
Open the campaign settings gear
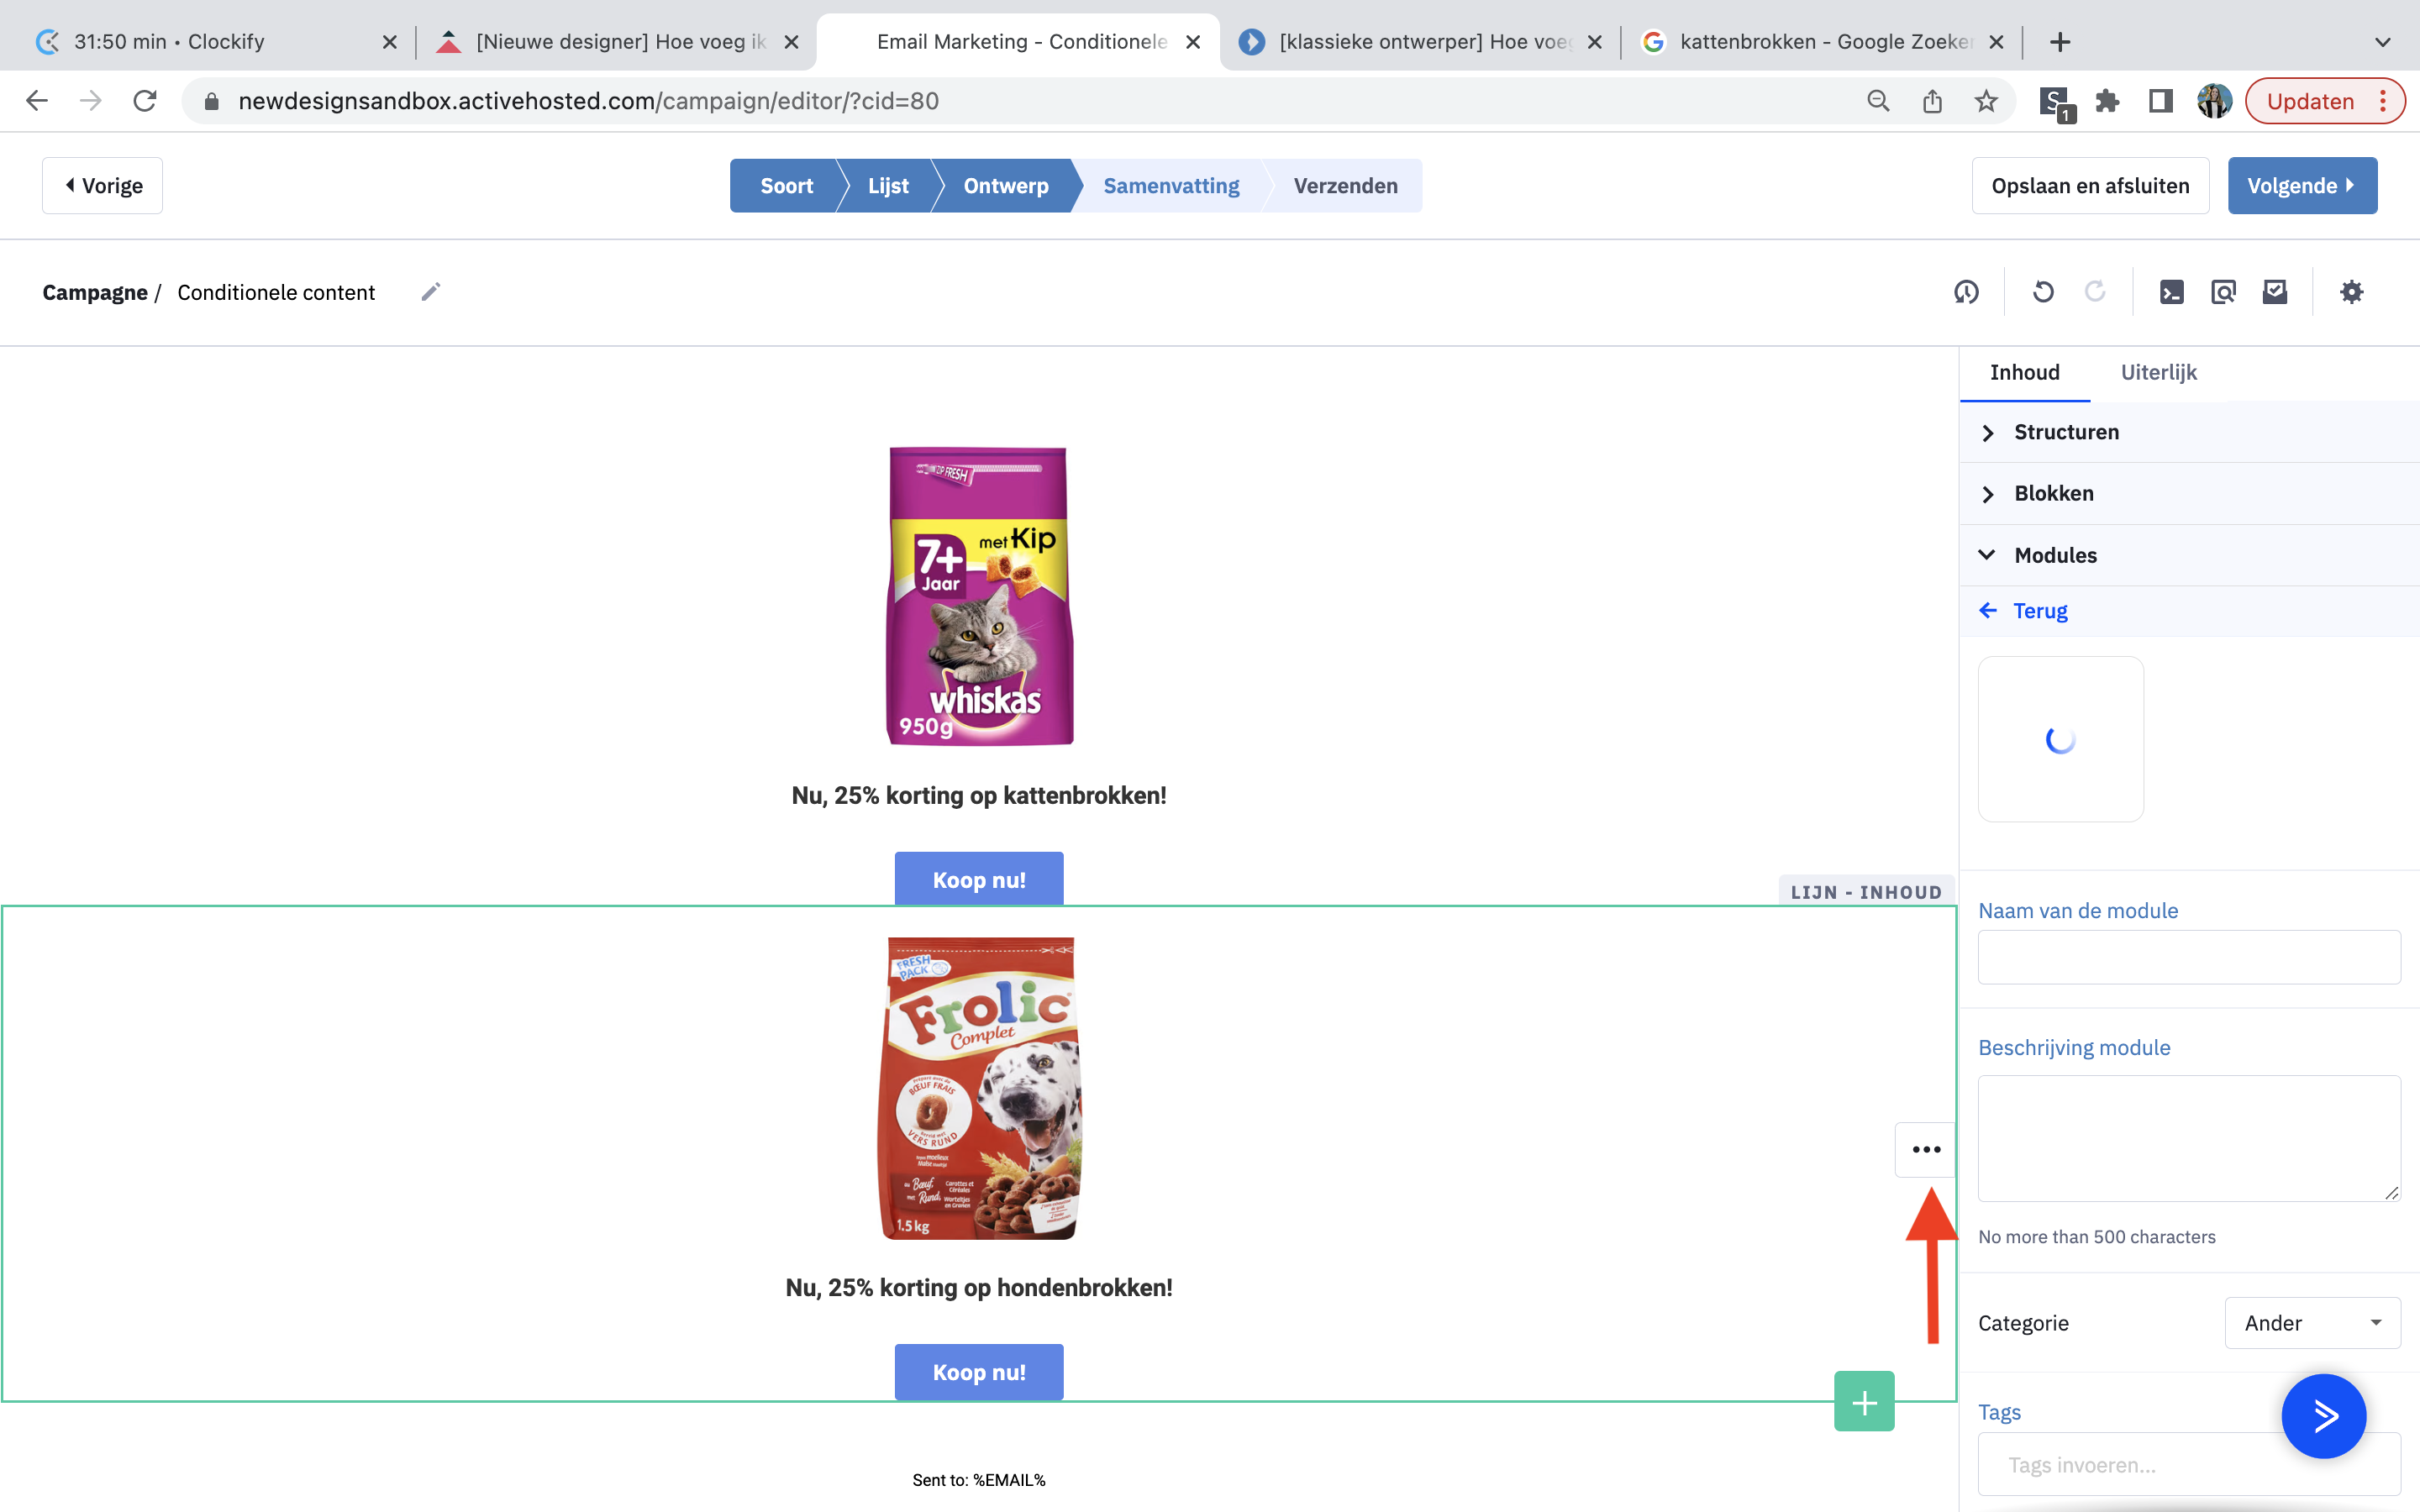pyautogui.click(x=2352, y=292)
